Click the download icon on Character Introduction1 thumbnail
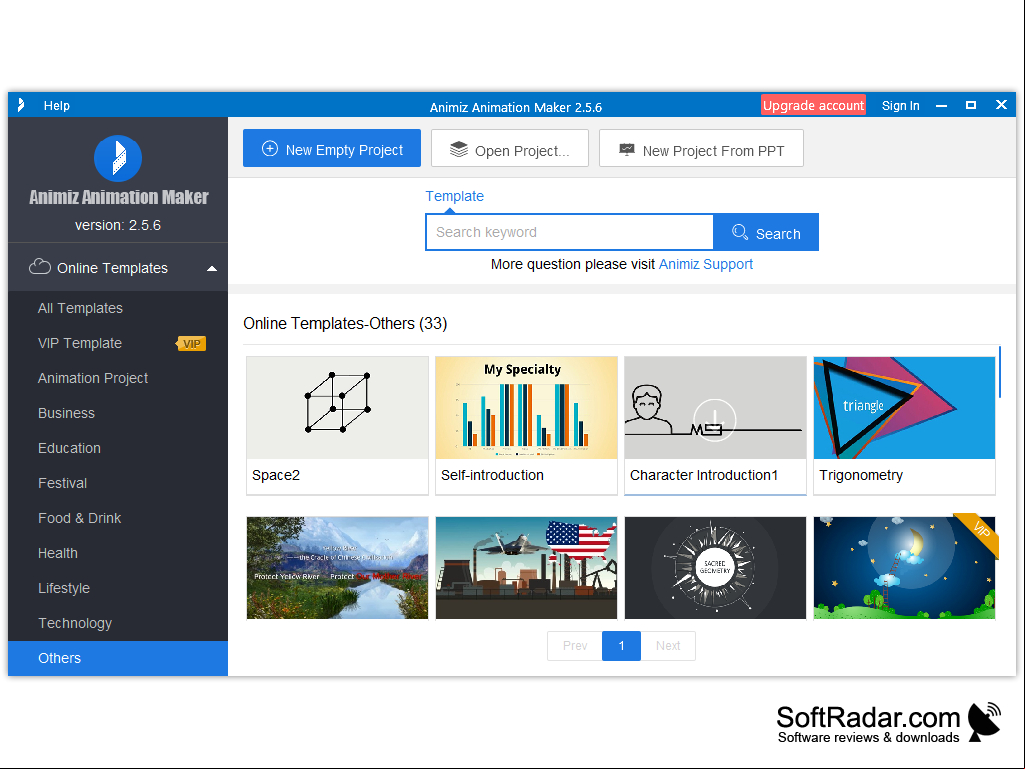1025x769 pixels. (714, 420)
